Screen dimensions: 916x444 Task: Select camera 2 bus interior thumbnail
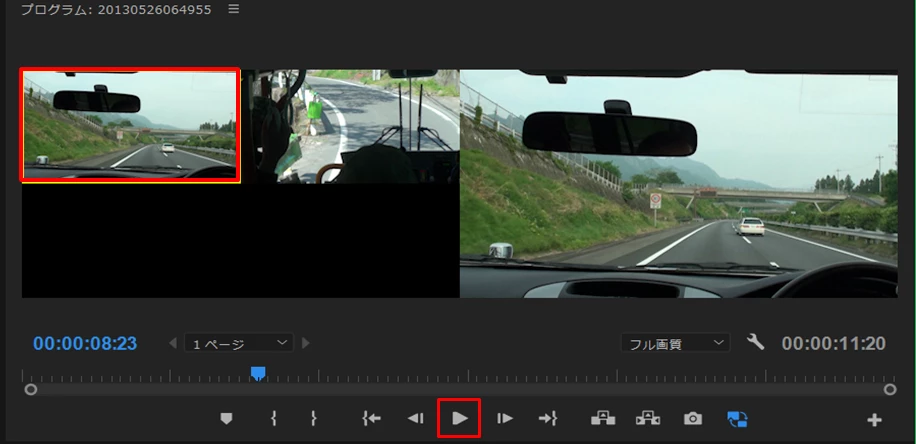351,126
